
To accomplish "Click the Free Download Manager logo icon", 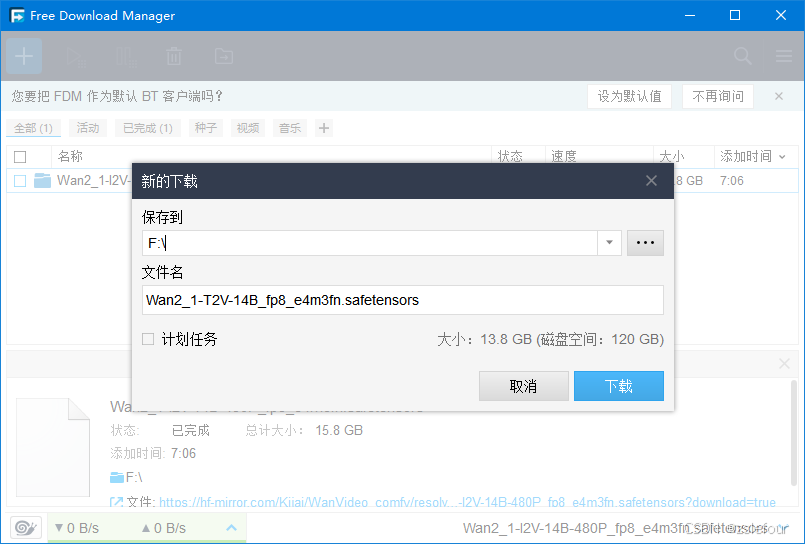I will tap(17, 15).
